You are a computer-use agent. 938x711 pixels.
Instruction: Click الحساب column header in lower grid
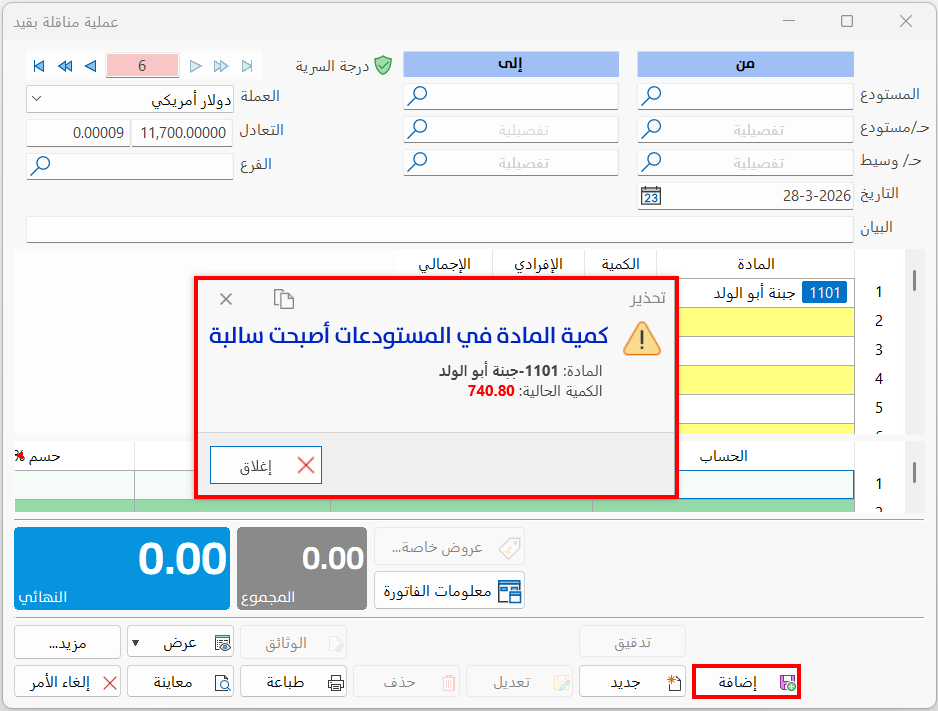[723, 456]
